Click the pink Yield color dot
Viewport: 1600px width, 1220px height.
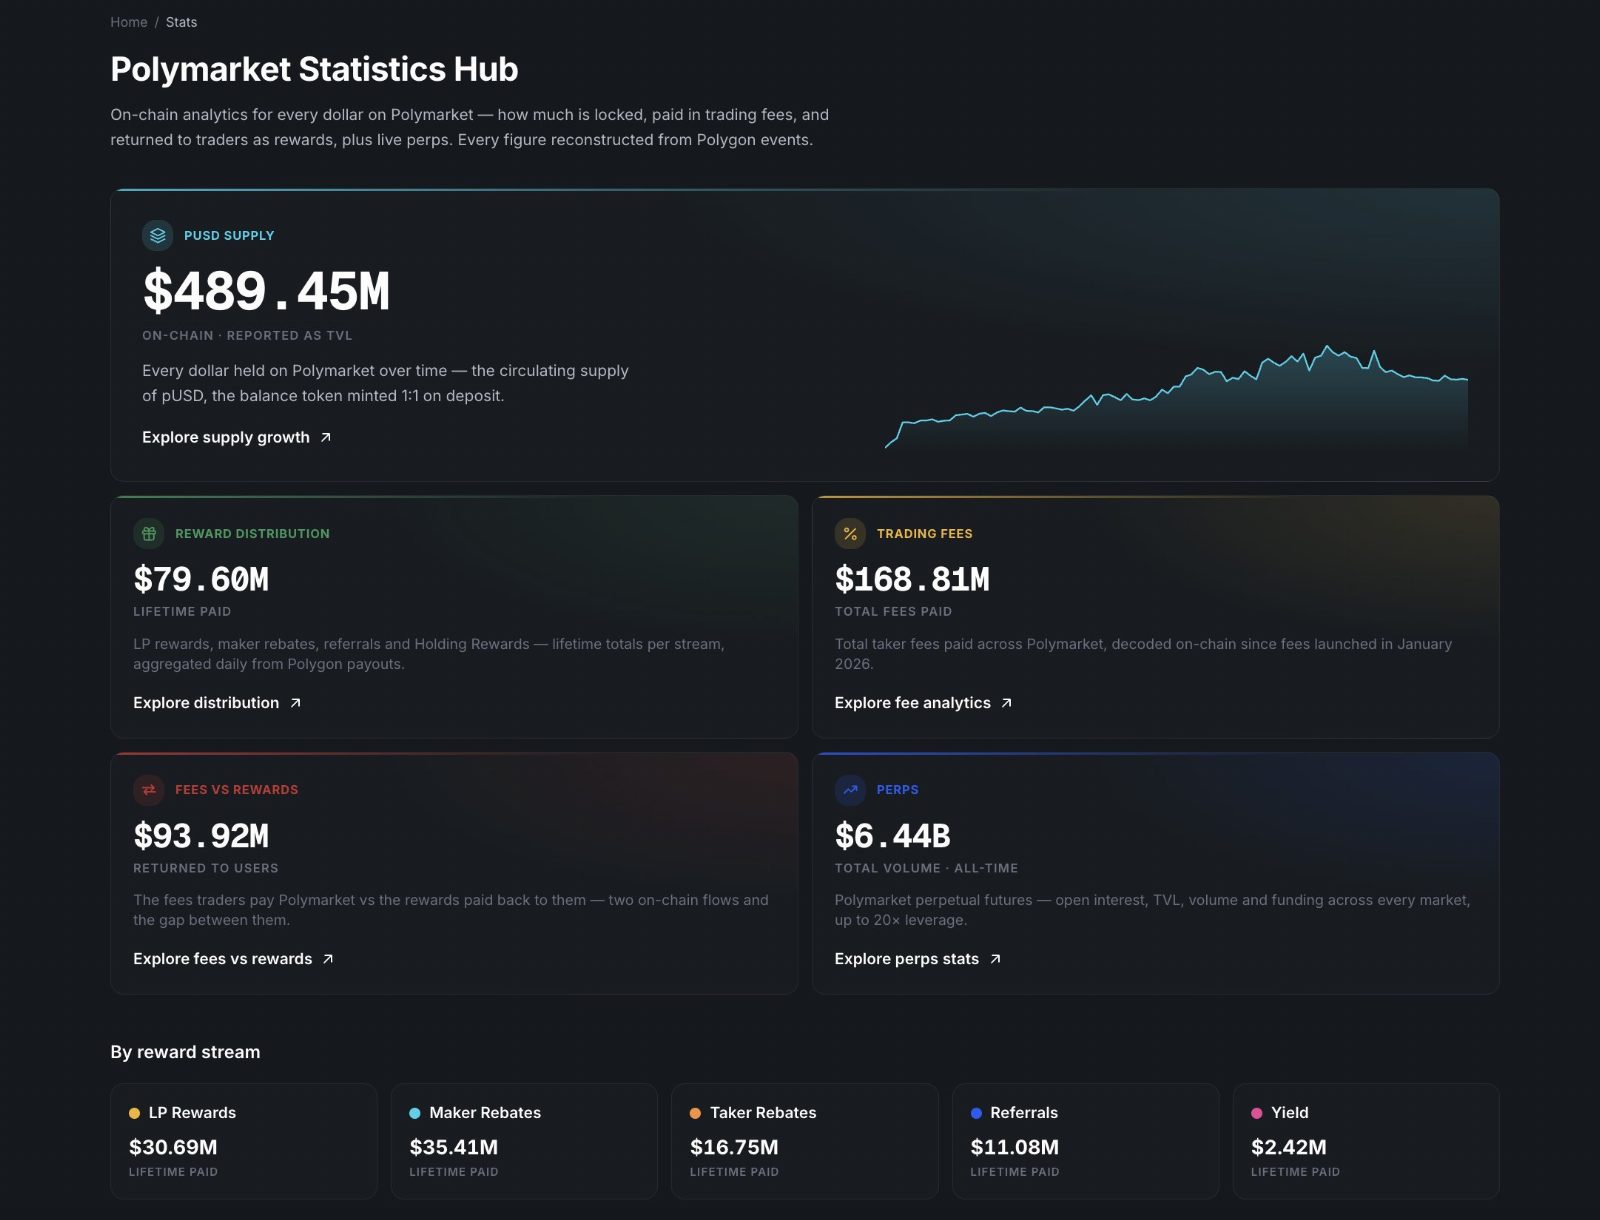[1257, 1113]
